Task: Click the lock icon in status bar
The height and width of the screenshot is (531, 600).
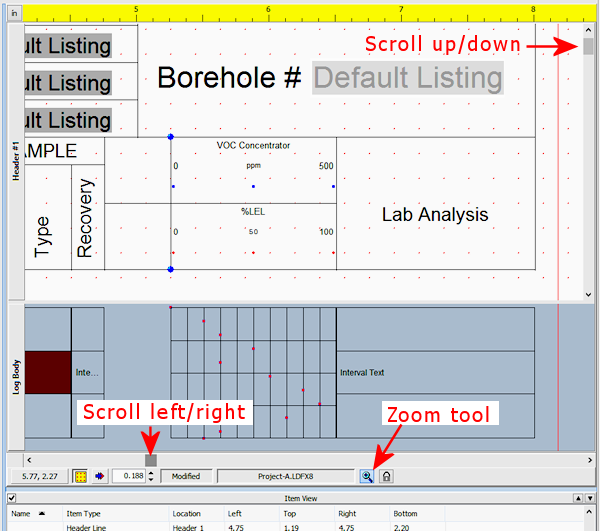Action: [x=386, y=477]
